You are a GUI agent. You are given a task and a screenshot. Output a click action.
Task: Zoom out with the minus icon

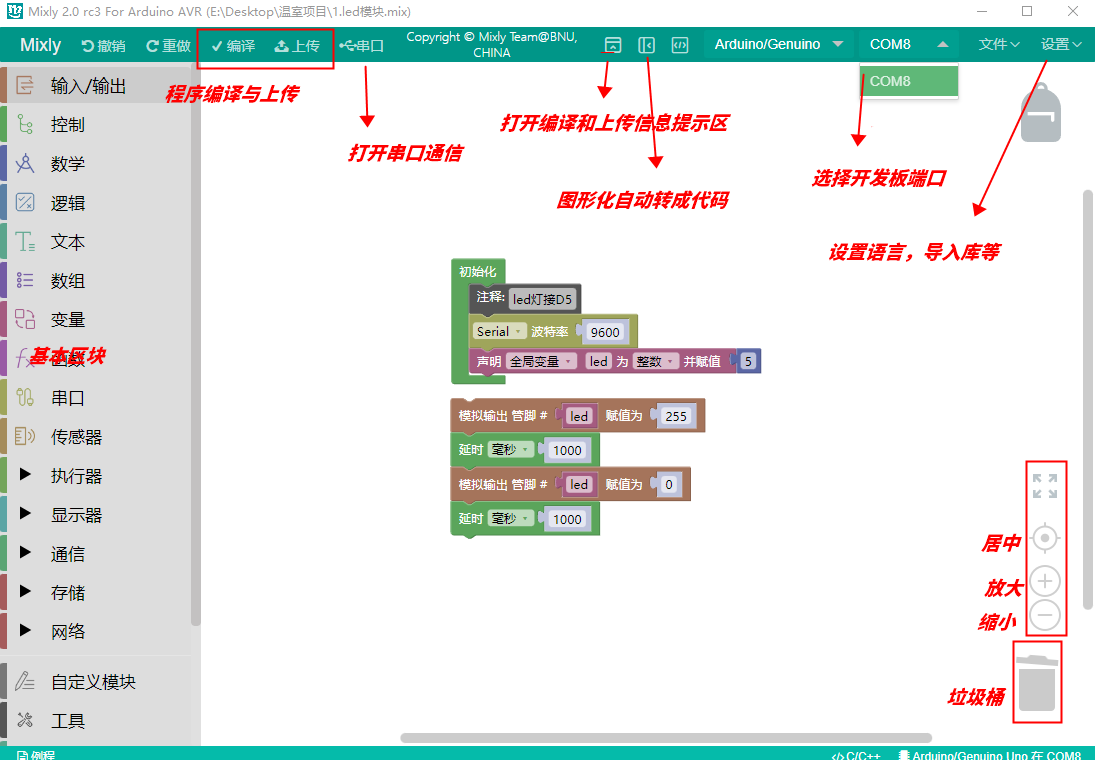click(x=1044, y=615)
